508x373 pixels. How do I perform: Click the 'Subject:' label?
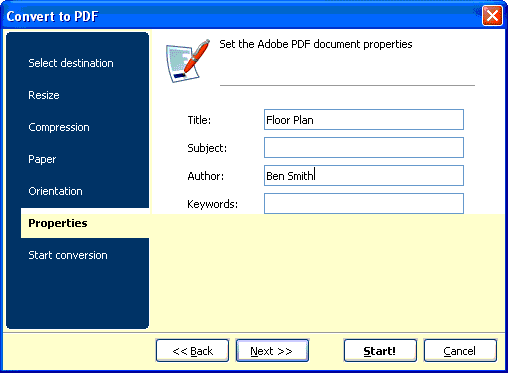(207, 148)
